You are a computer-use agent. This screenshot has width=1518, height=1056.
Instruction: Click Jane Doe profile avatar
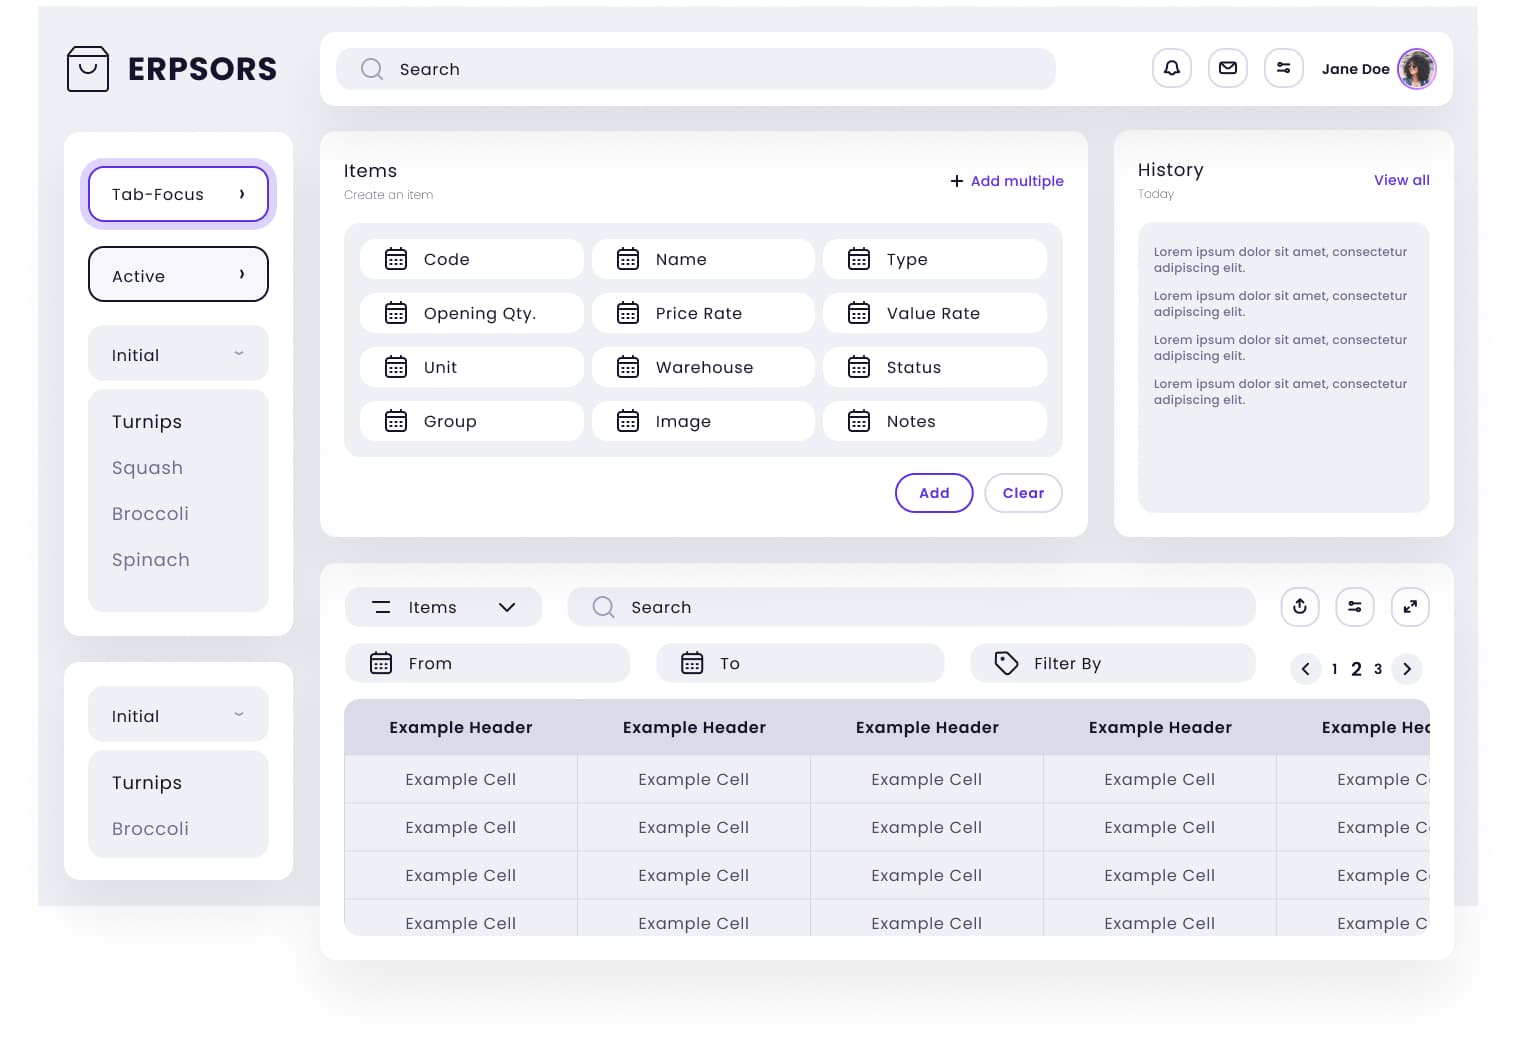[x=1417, y=69]
